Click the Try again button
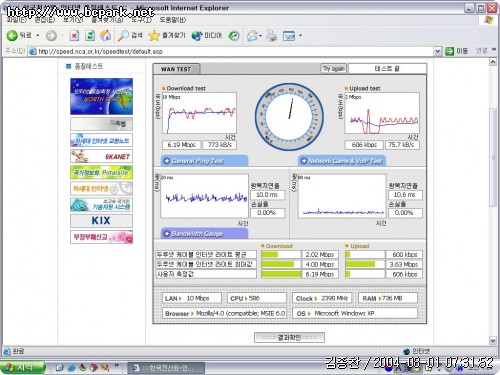 [334, 69]
